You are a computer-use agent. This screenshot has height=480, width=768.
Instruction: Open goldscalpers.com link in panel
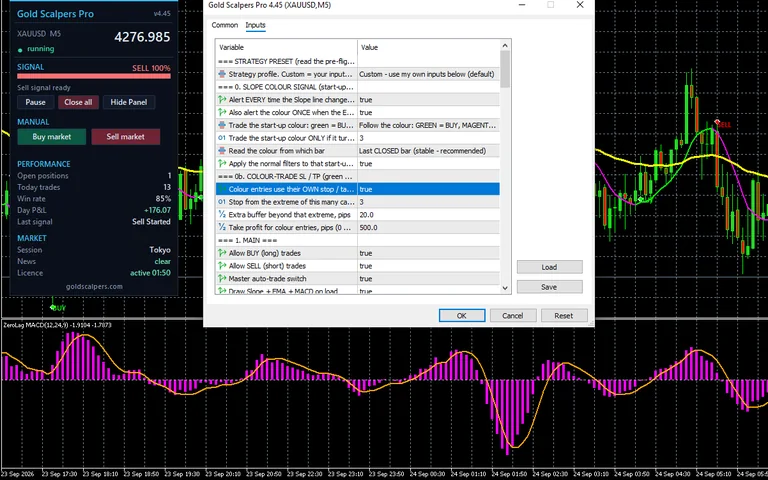coord(94,286)
